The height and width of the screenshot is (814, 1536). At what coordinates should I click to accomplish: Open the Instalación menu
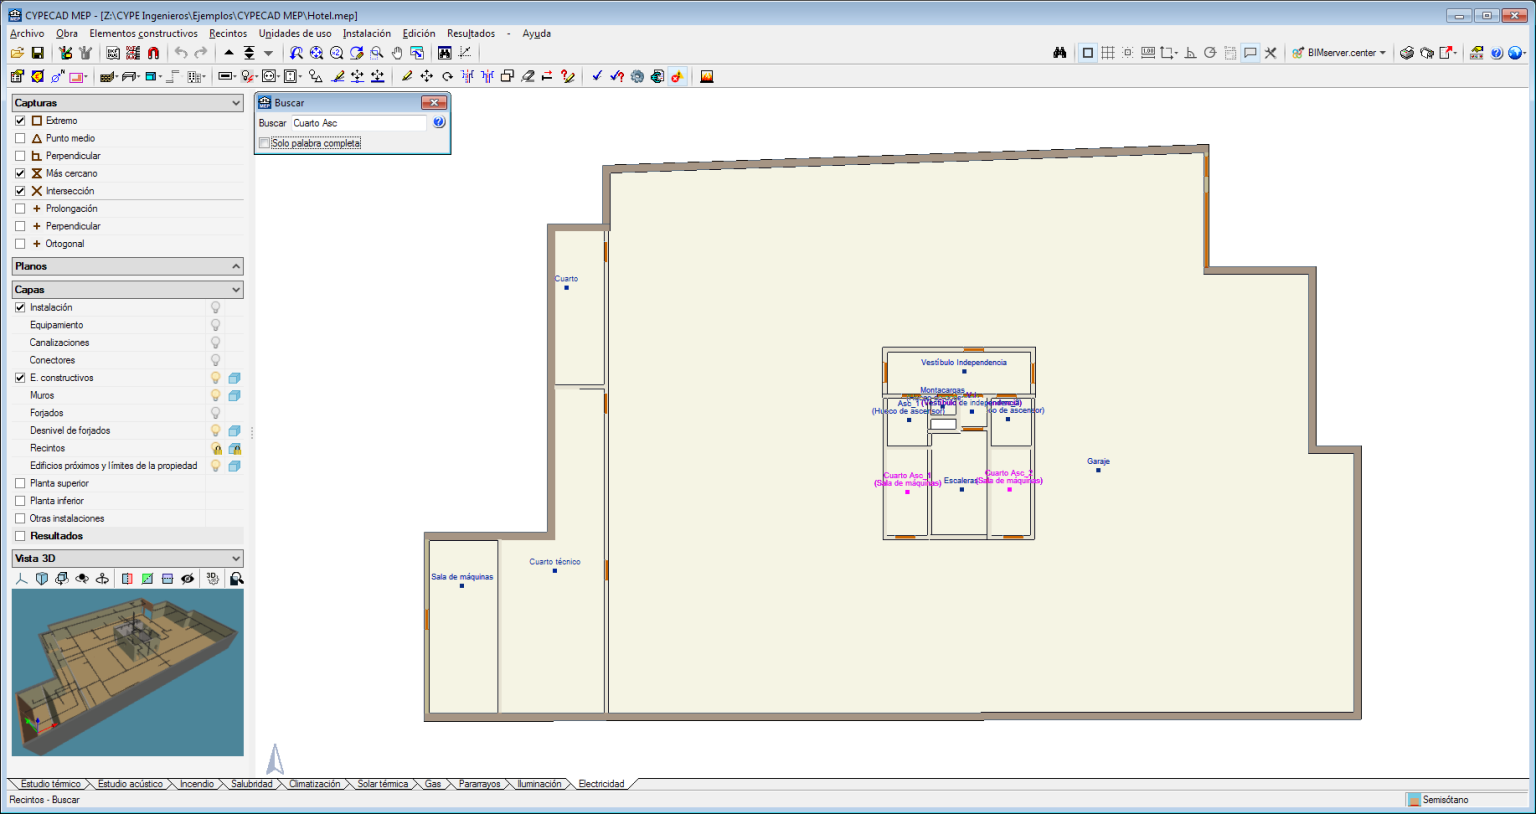click(x=366, y=33)
